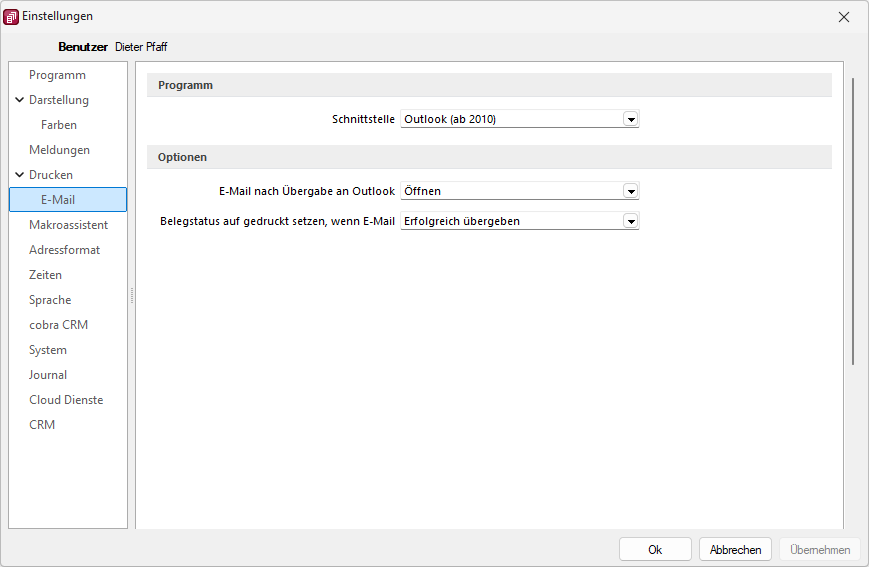Viewport: 869px width, 567px height.
Task: Click the Benutzer label
Action: tap(83, 47)
